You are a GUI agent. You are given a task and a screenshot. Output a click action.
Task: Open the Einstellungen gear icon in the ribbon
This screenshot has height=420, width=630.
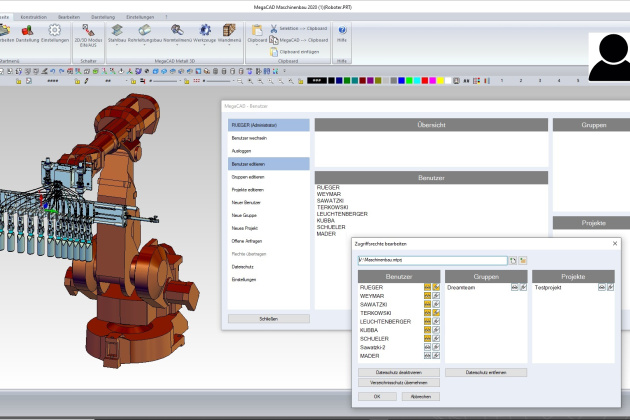tap(55, 32)
